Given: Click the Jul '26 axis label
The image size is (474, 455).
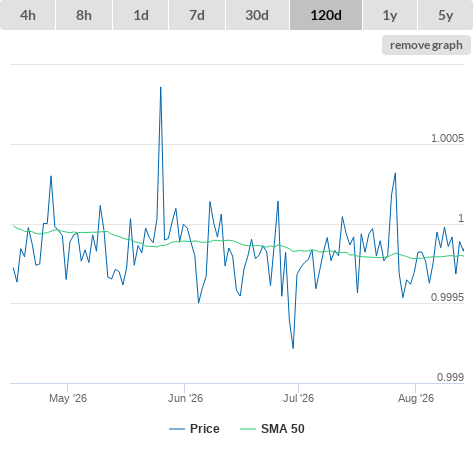Looking at the screenshot, I should tap(298, 398).
